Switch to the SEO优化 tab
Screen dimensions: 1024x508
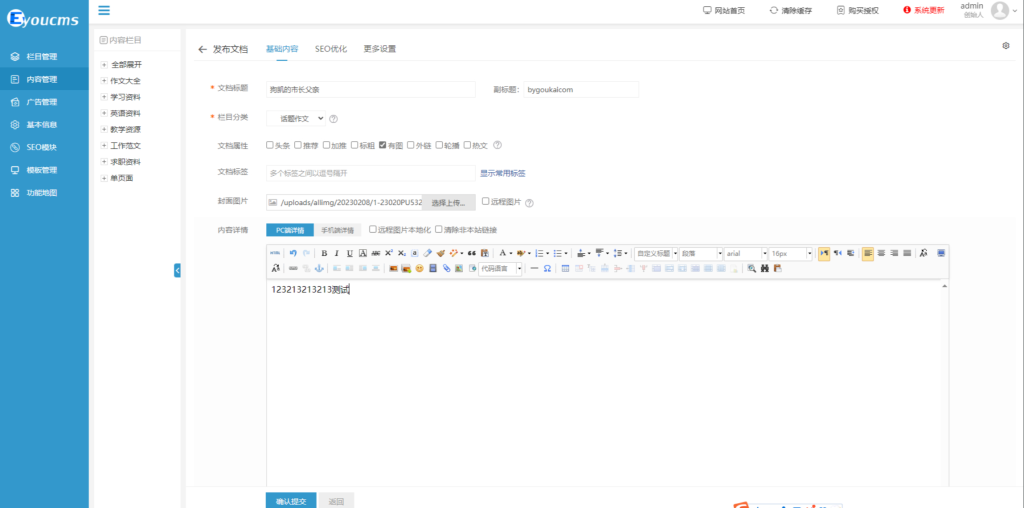click(331, 48)
